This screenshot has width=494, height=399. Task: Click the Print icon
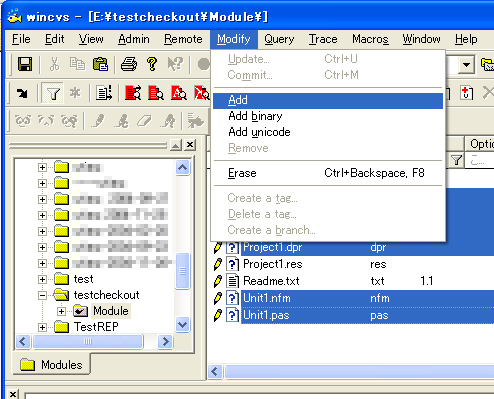pos(129,64)
